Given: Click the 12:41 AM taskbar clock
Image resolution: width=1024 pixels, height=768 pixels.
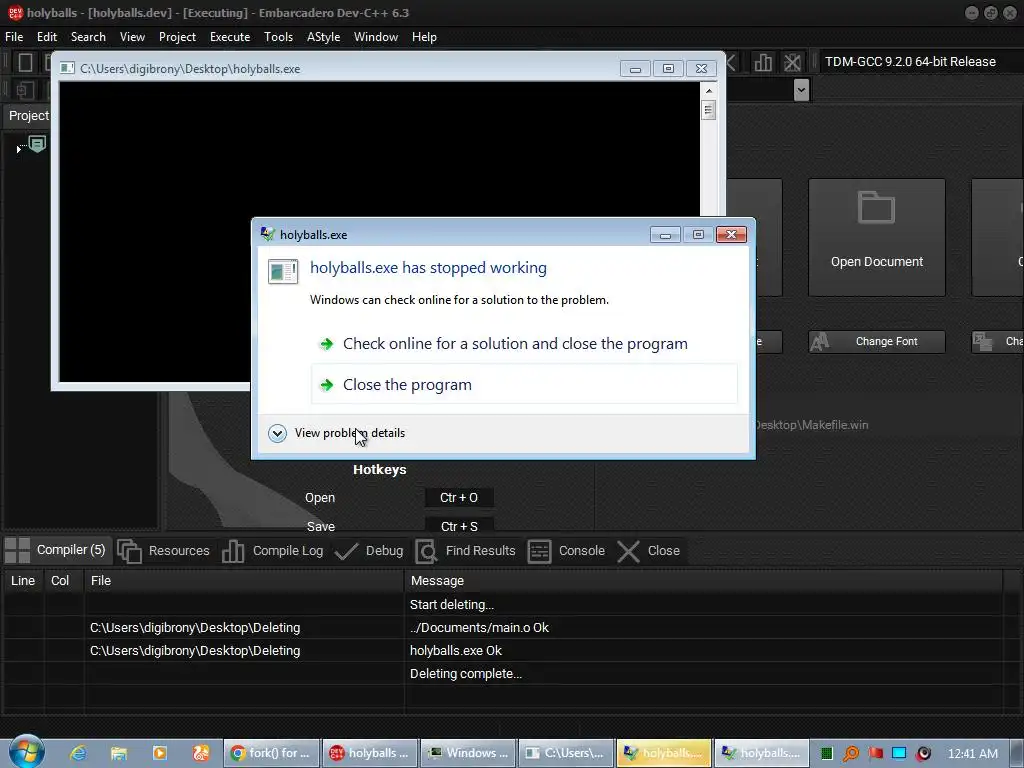Looking at the screenshot, I should [972, 754].
